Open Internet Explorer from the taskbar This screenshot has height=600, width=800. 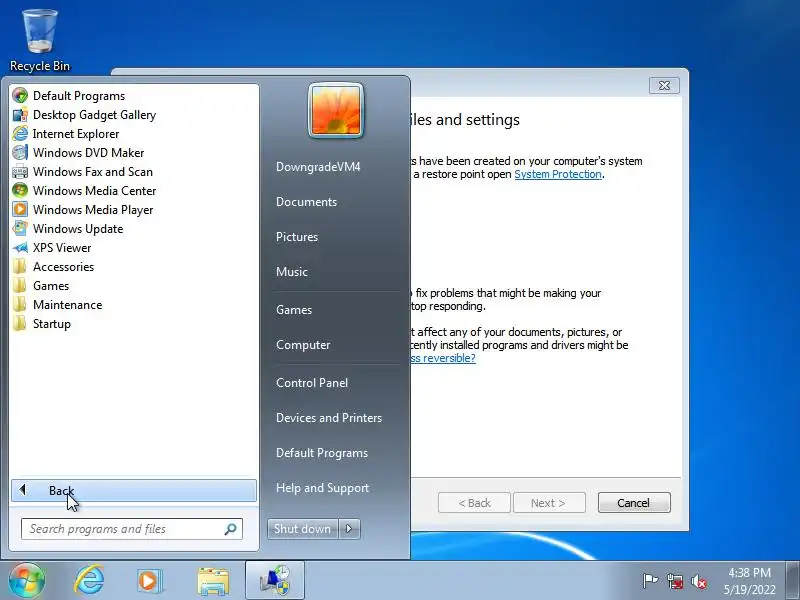(x=89, y=580)
